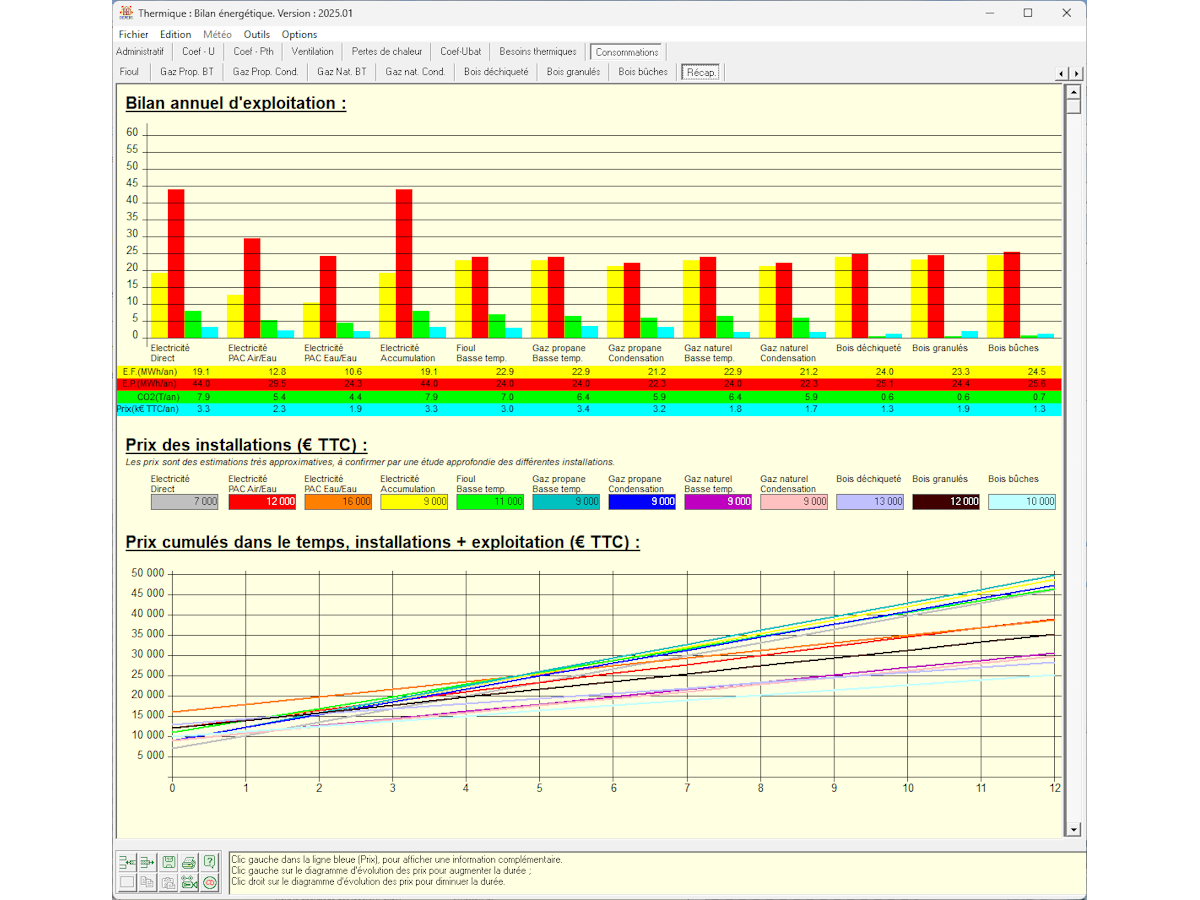This screenshot has width=1200, height=900.
Task: Open the Outils menu
Action: click(x=257, y=34)
